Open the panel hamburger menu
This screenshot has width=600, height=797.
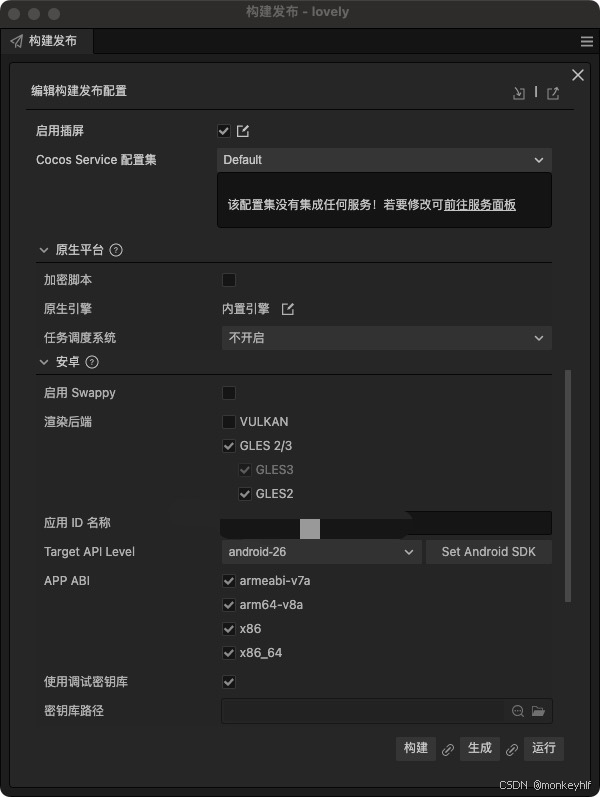[x=587, y=41]
